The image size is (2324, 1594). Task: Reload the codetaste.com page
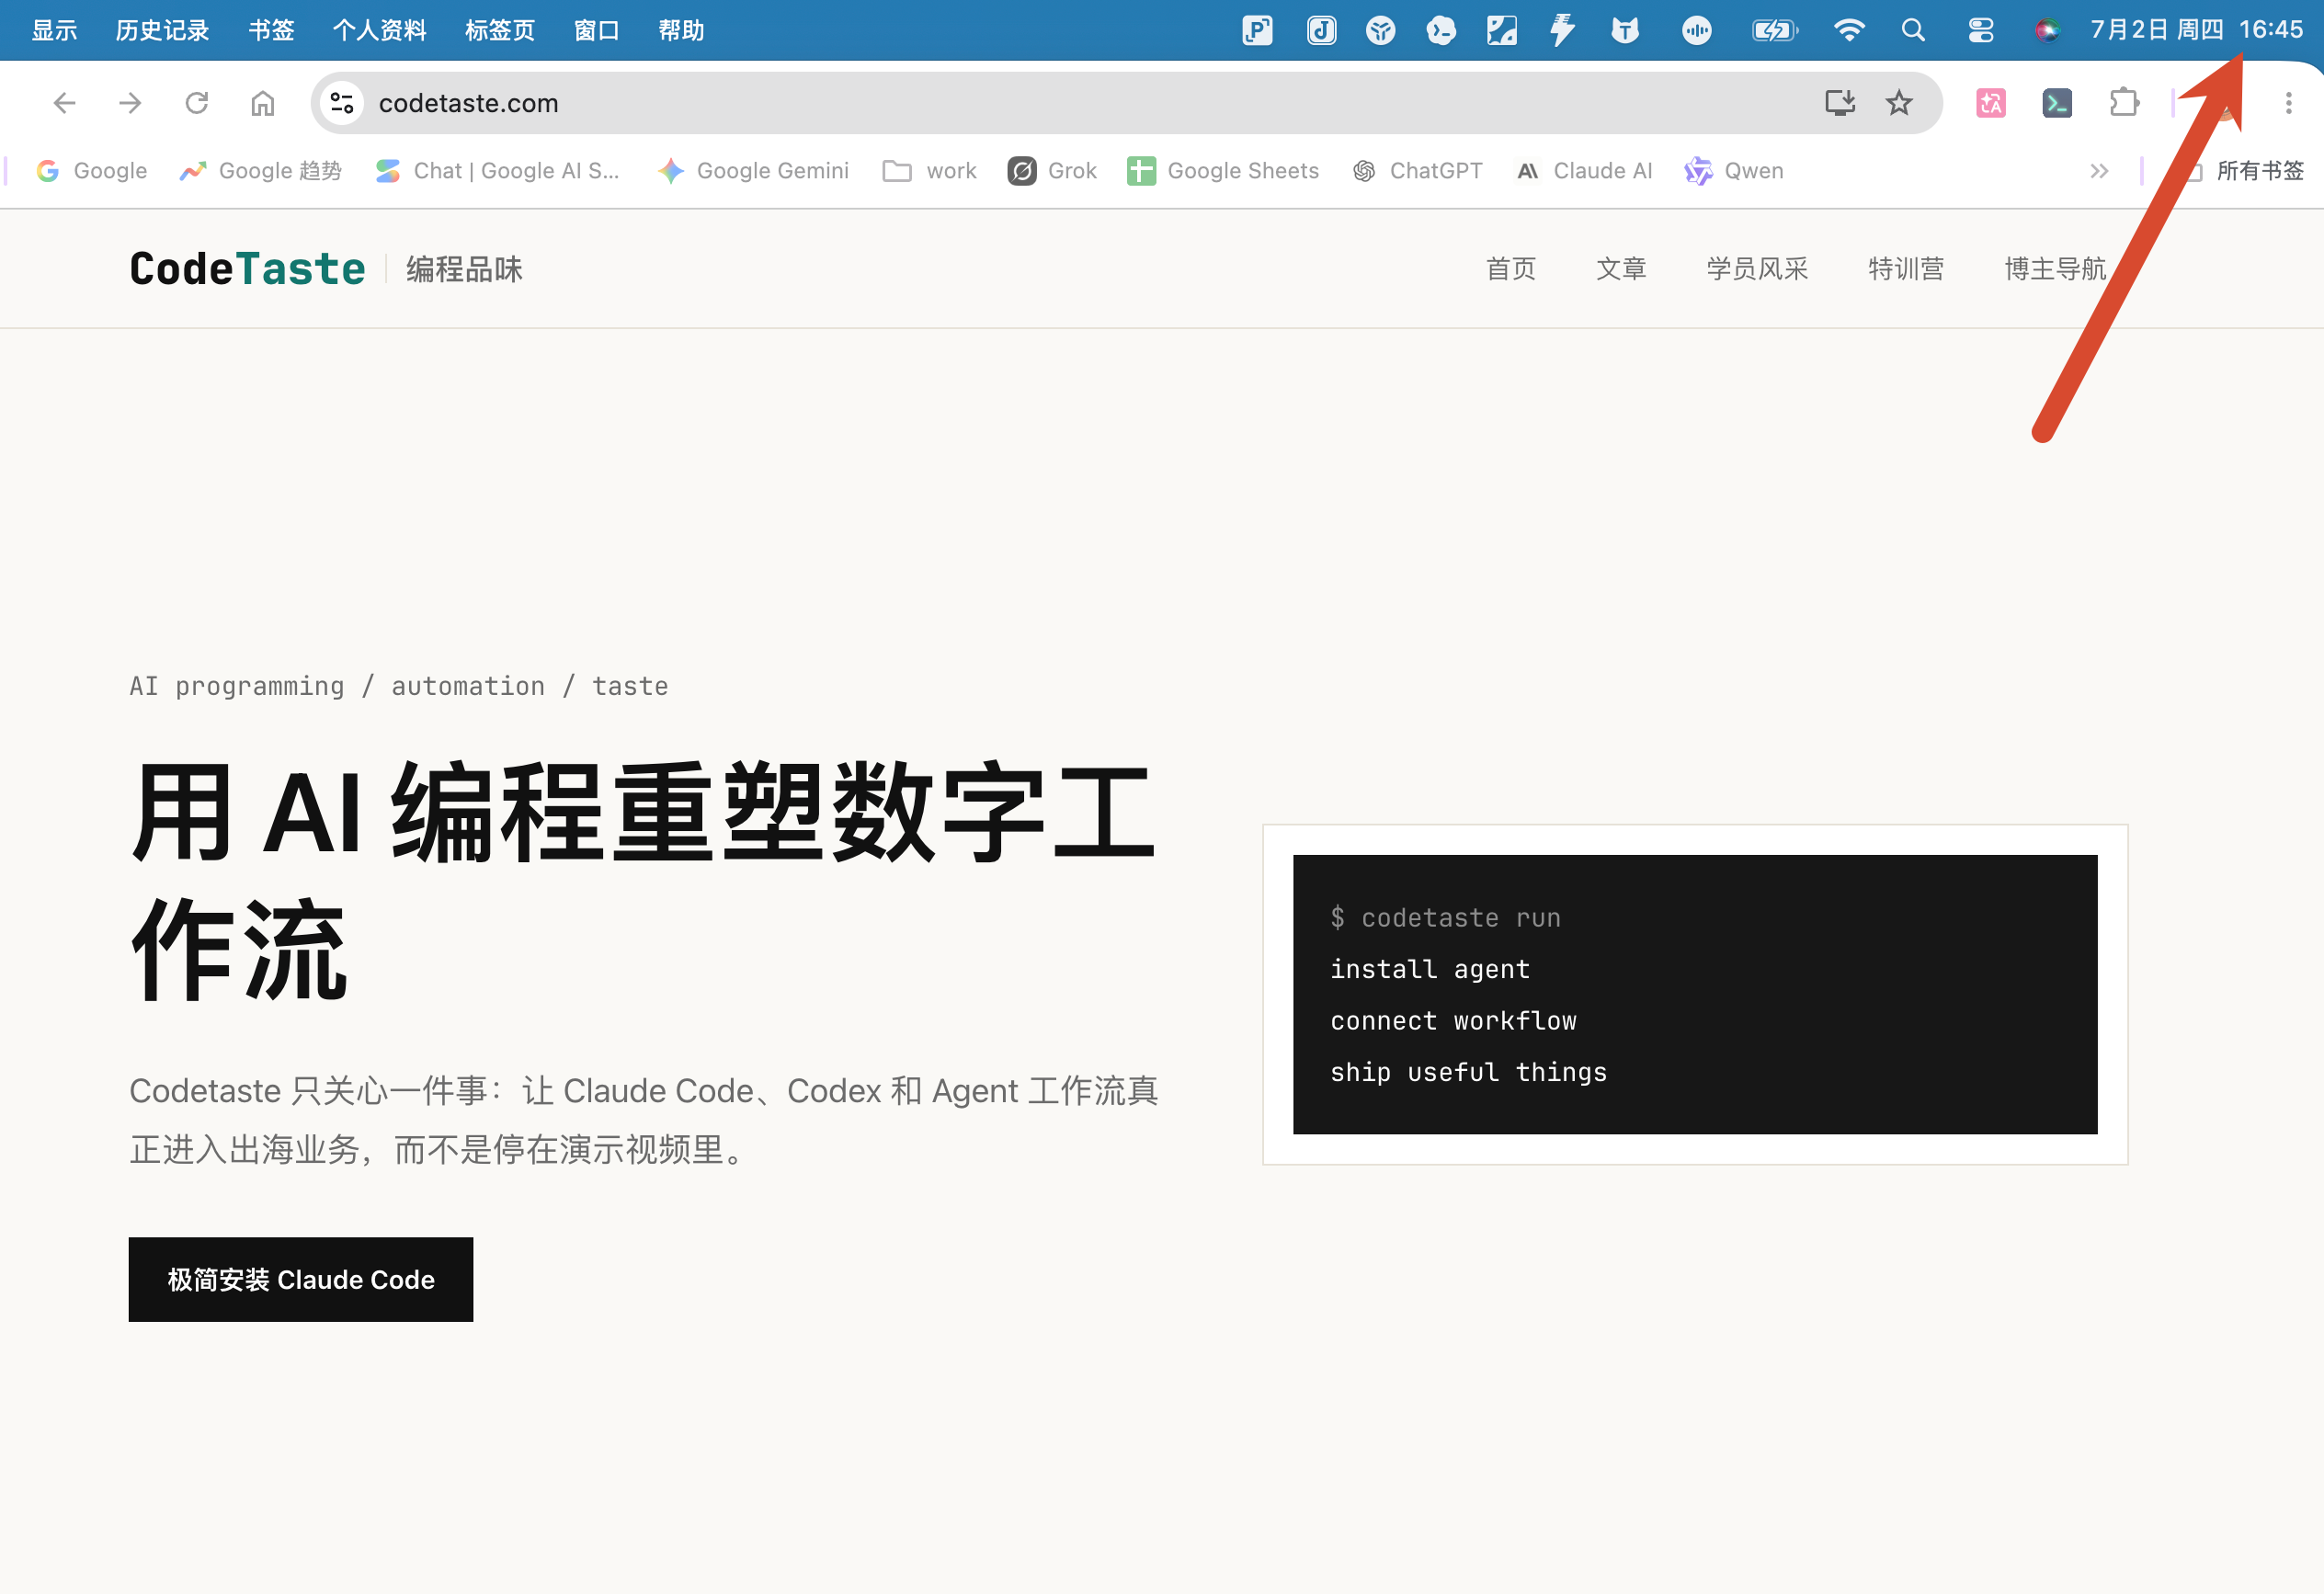pos(197,103)
